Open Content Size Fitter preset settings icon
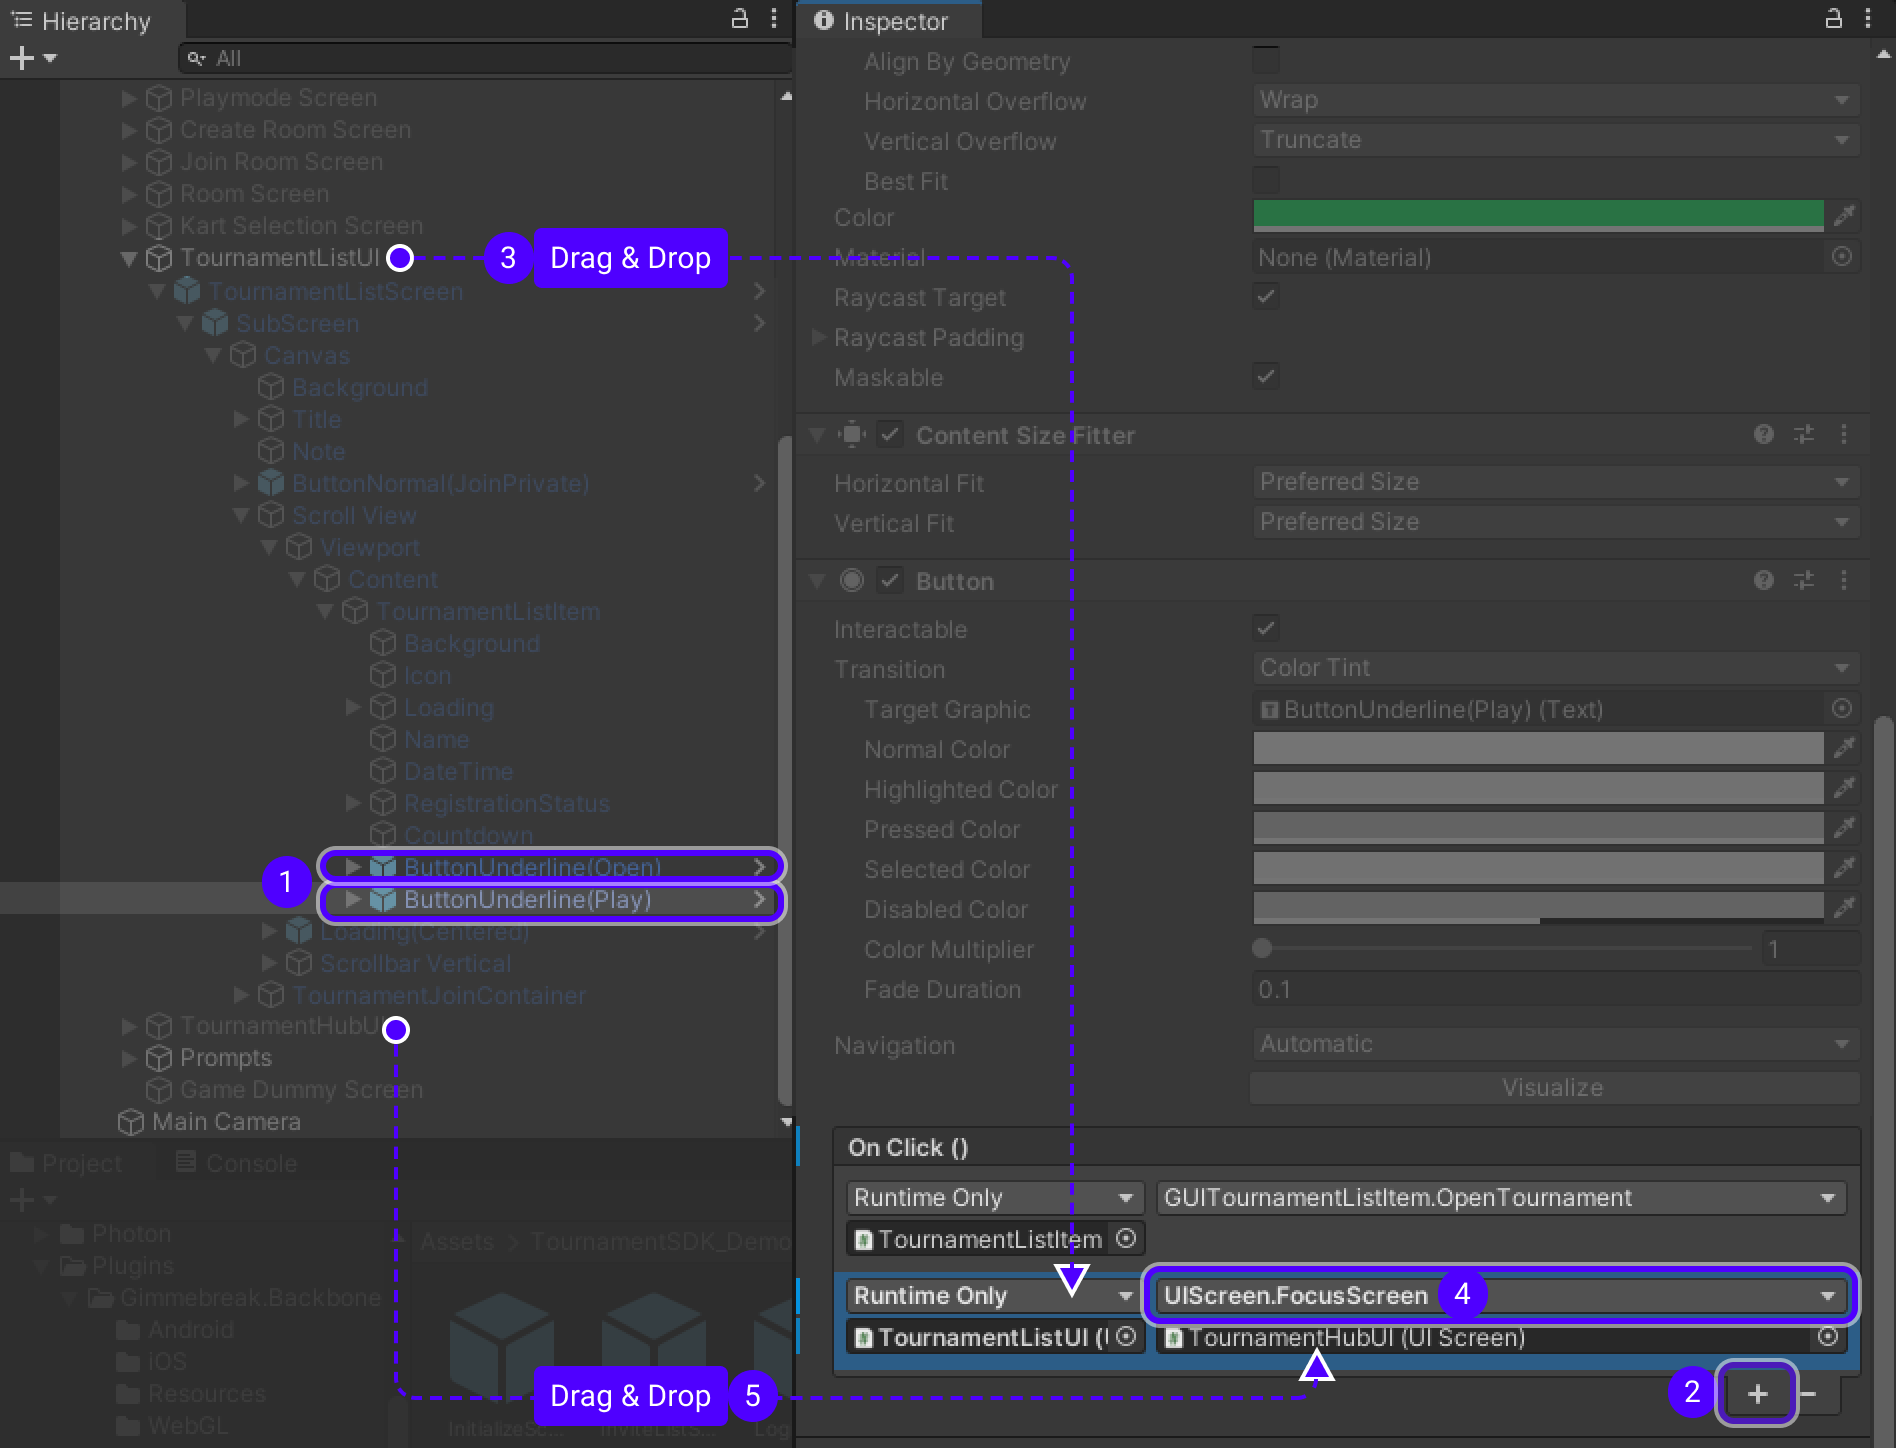This screenshot has width=1896, height=1448. [x=1804, y=435]
